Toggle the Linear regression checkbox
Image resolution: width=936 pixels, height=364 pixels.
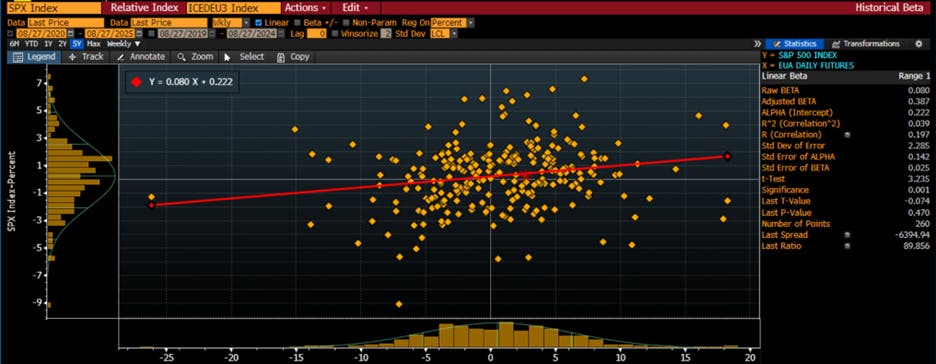tap(258, 23)
